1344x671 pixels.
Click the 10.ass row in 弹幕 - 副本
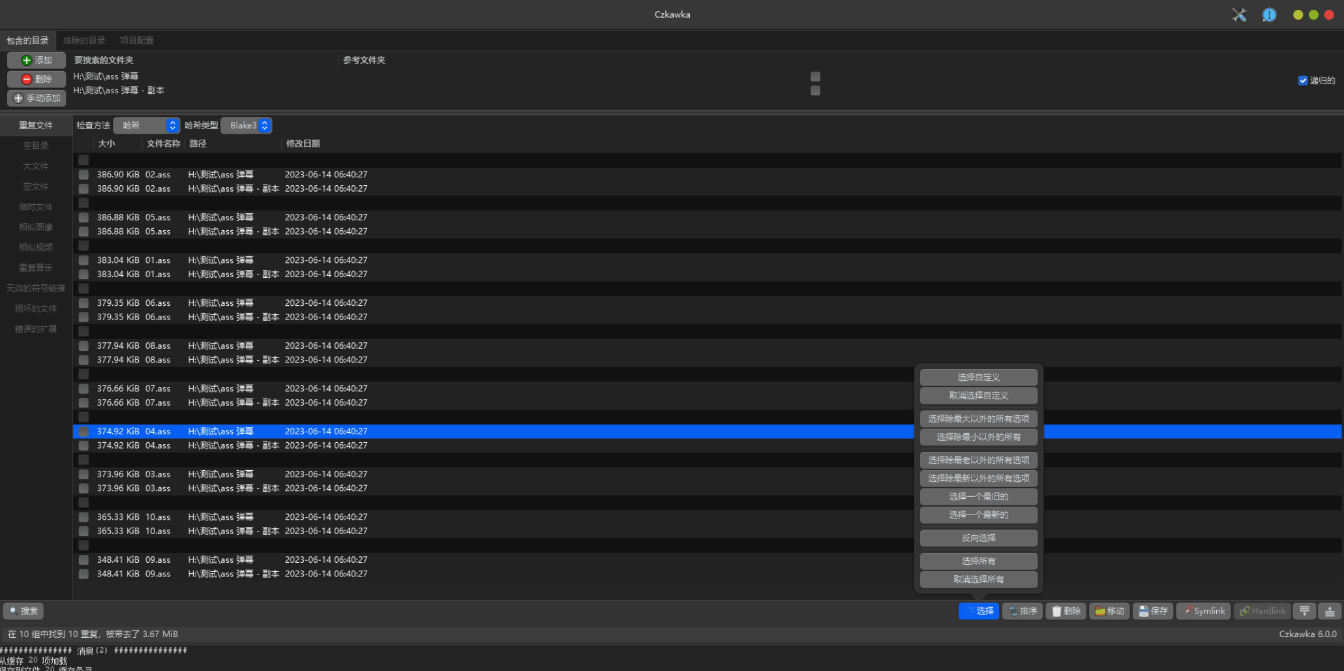click(x=707, y=531)
